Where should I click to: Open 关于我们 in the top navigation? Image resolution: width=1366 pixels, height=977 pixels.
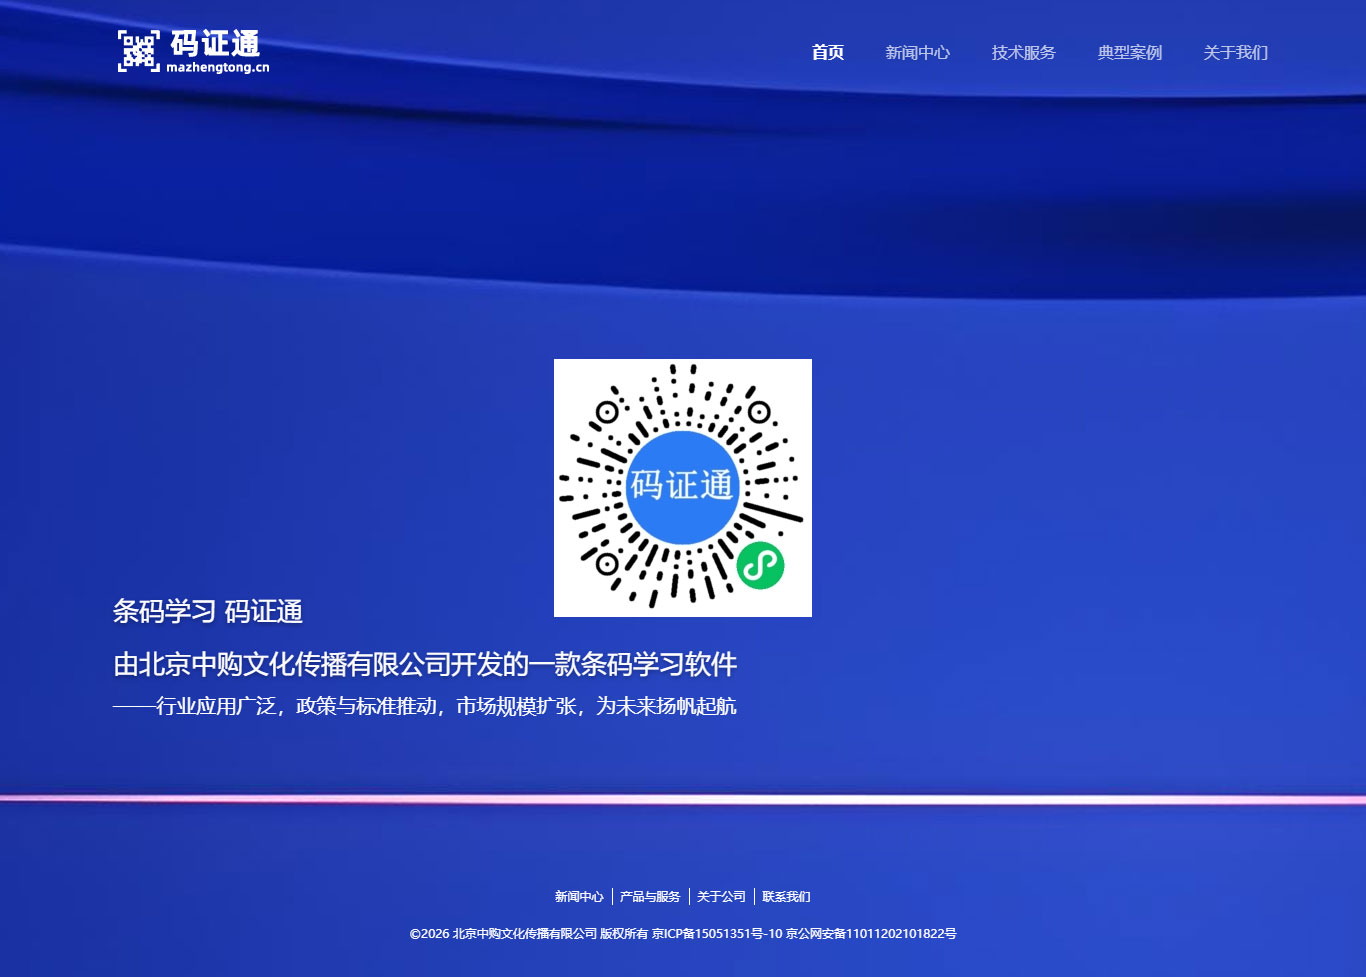(1235, 52)
